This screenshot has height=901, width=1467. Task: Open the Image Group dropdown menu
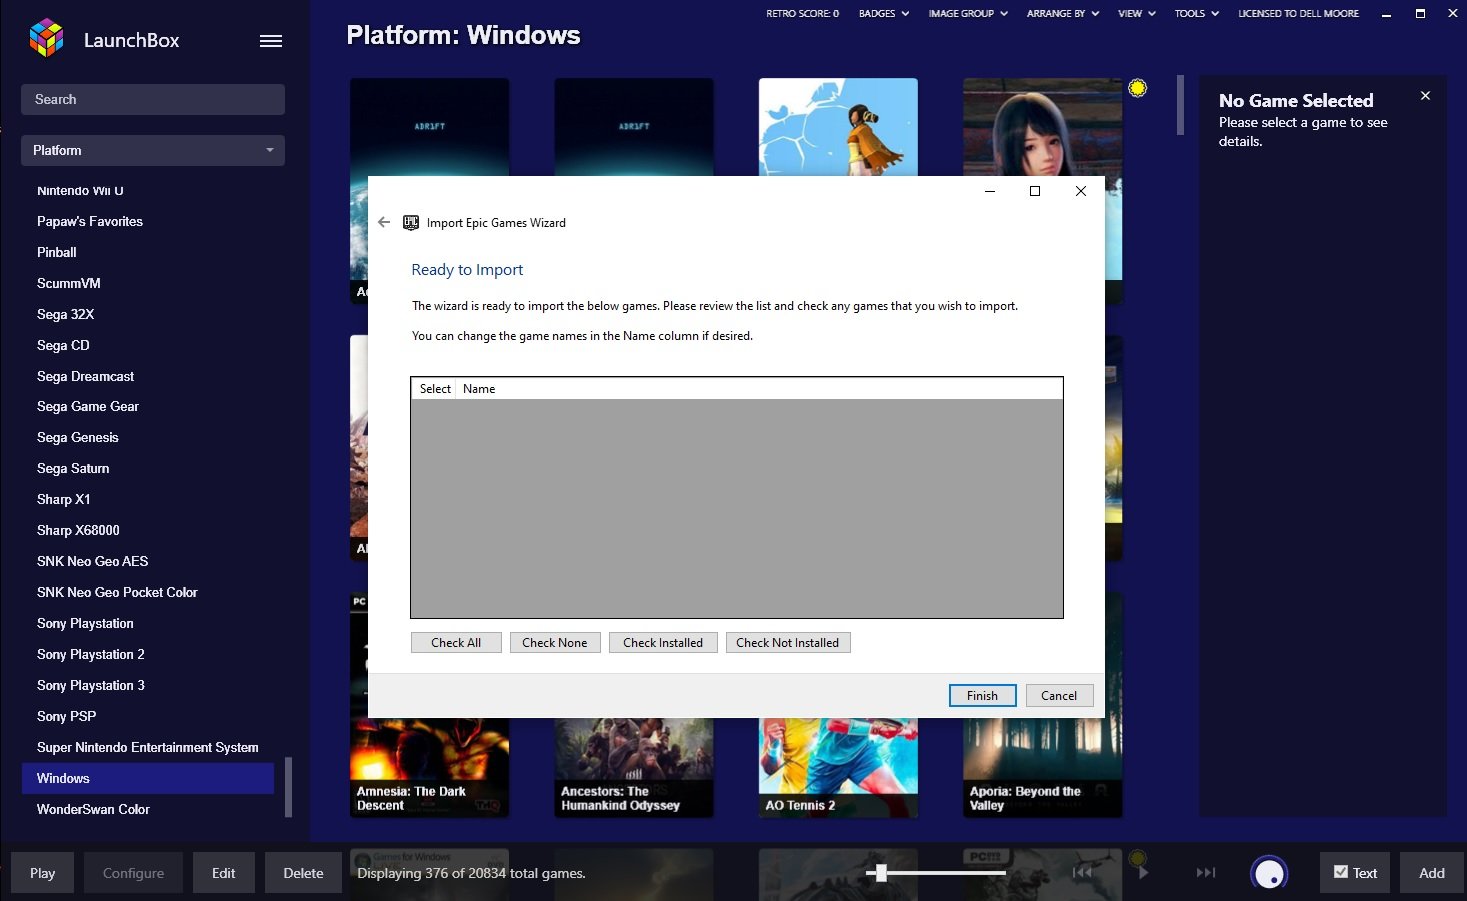coord(968,14)
